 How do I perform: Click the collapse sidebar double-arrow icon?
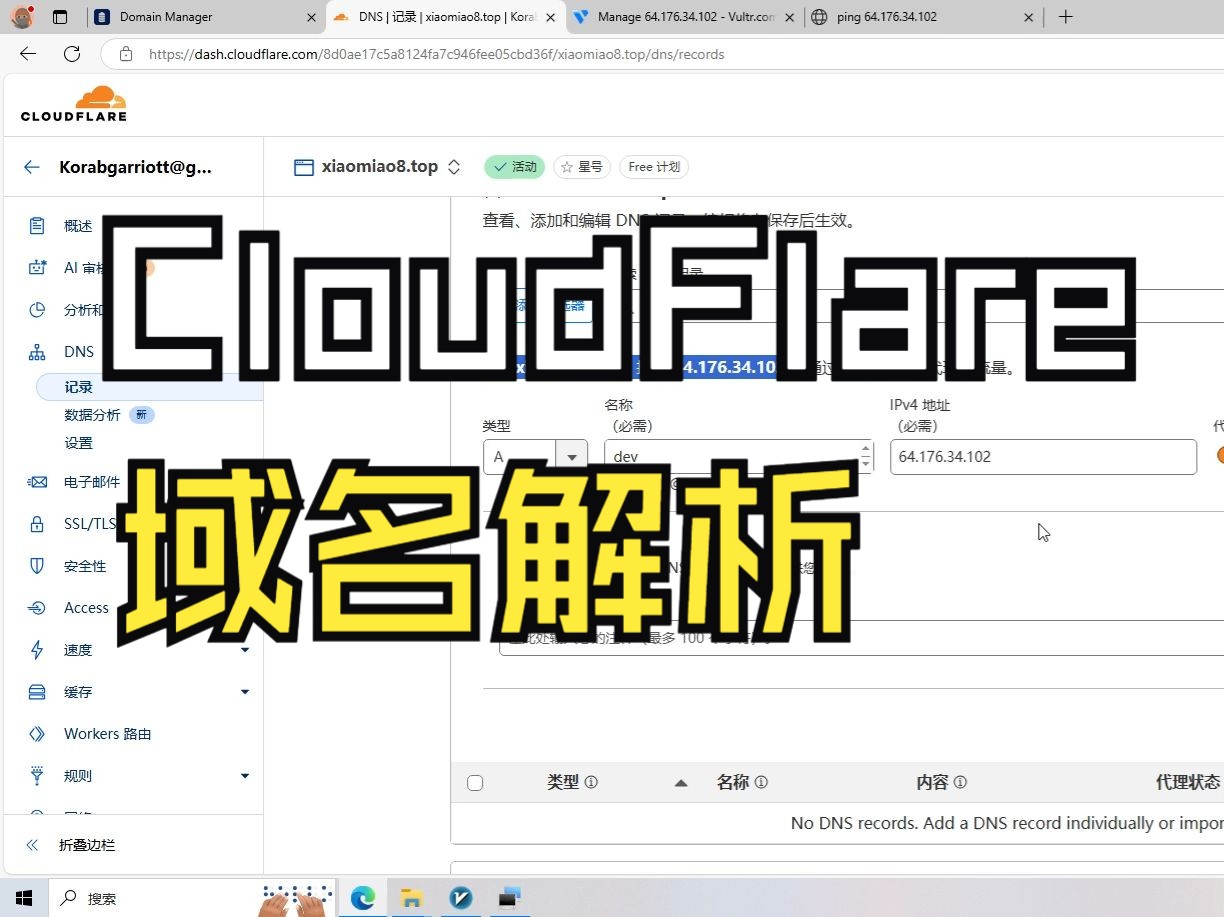(32, 845)
